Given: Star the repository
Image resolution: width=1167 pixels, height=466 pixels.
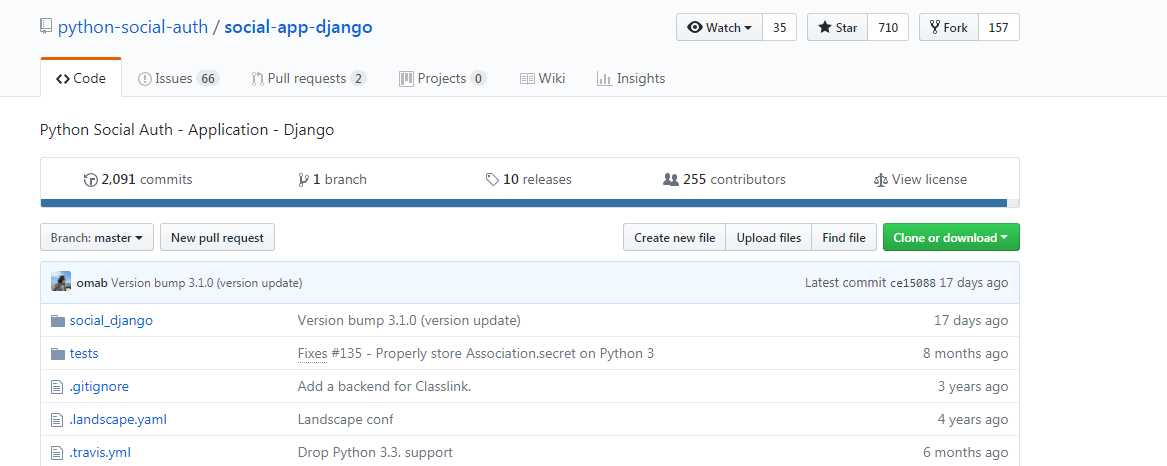Looking at the screenshot, I should point(837,28).
